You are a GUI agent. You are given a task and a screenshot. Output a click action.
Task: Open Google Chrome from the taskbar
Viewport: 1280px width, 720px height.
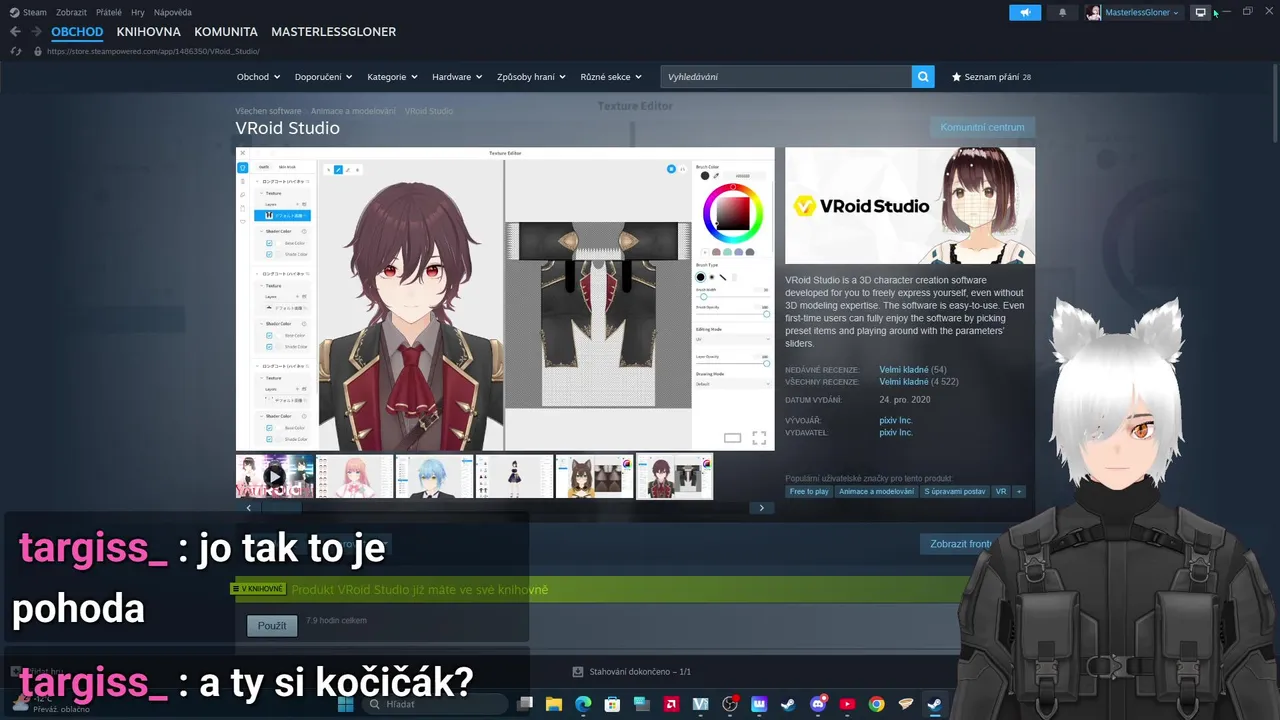point(876,704)
